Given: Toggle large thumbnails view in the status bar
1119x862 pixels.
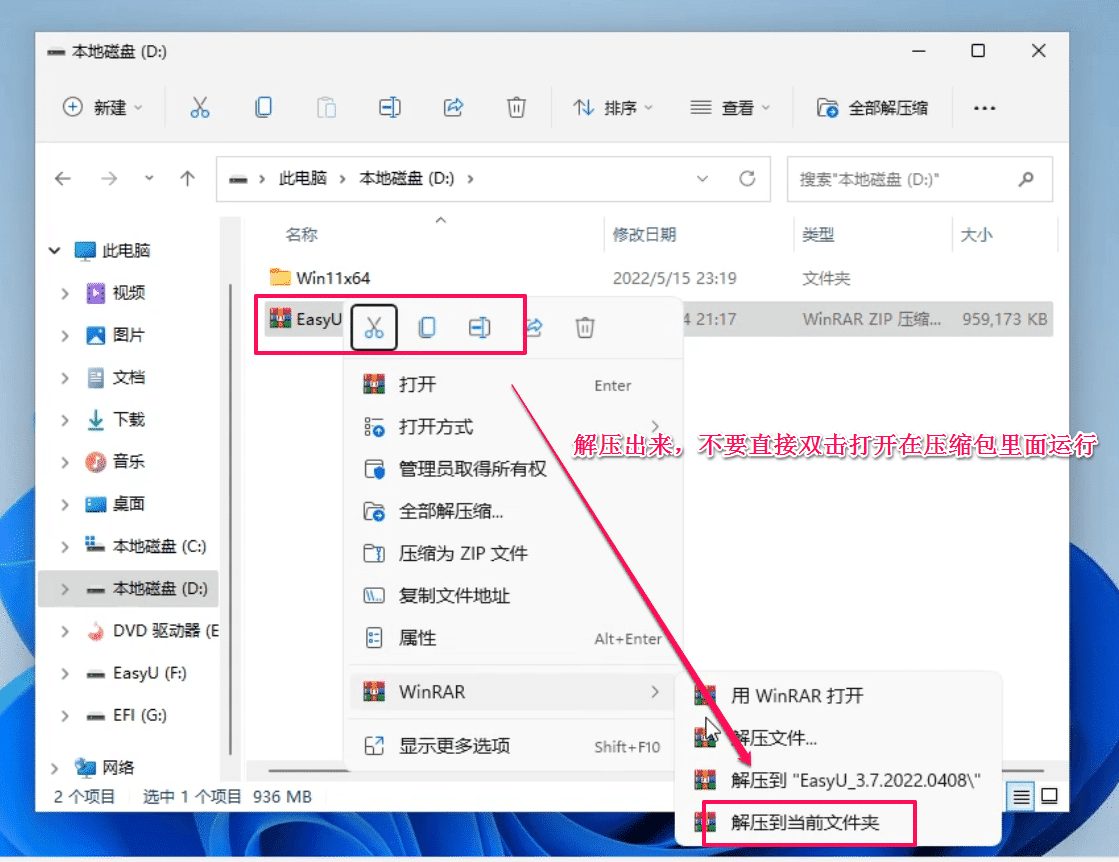Looking at the screenshot, I should 1048,796.
